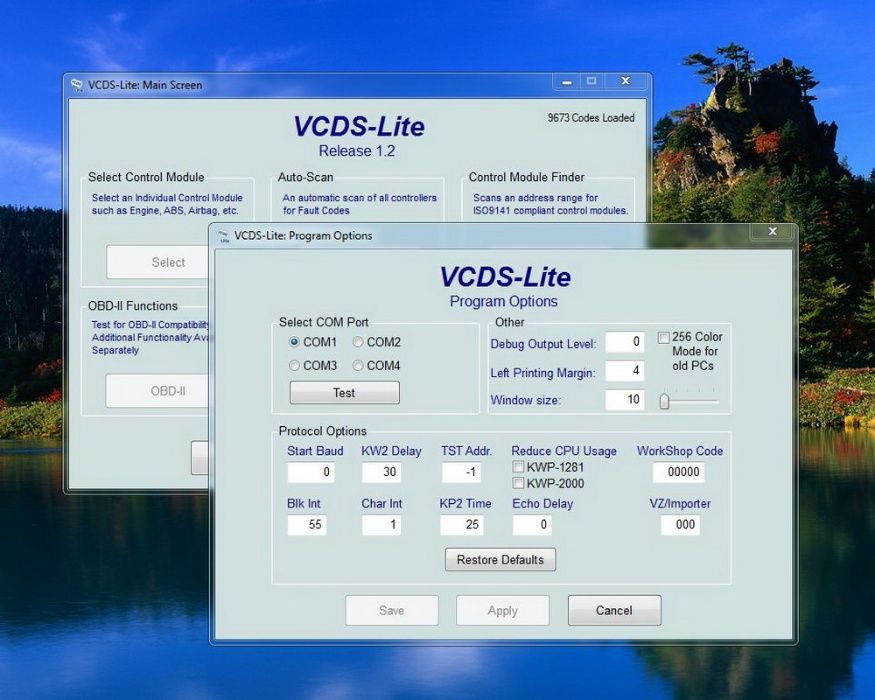Click VCDS-Lite icon in Main Screen title bar
The image size is (875, 700).
(76, 85)
